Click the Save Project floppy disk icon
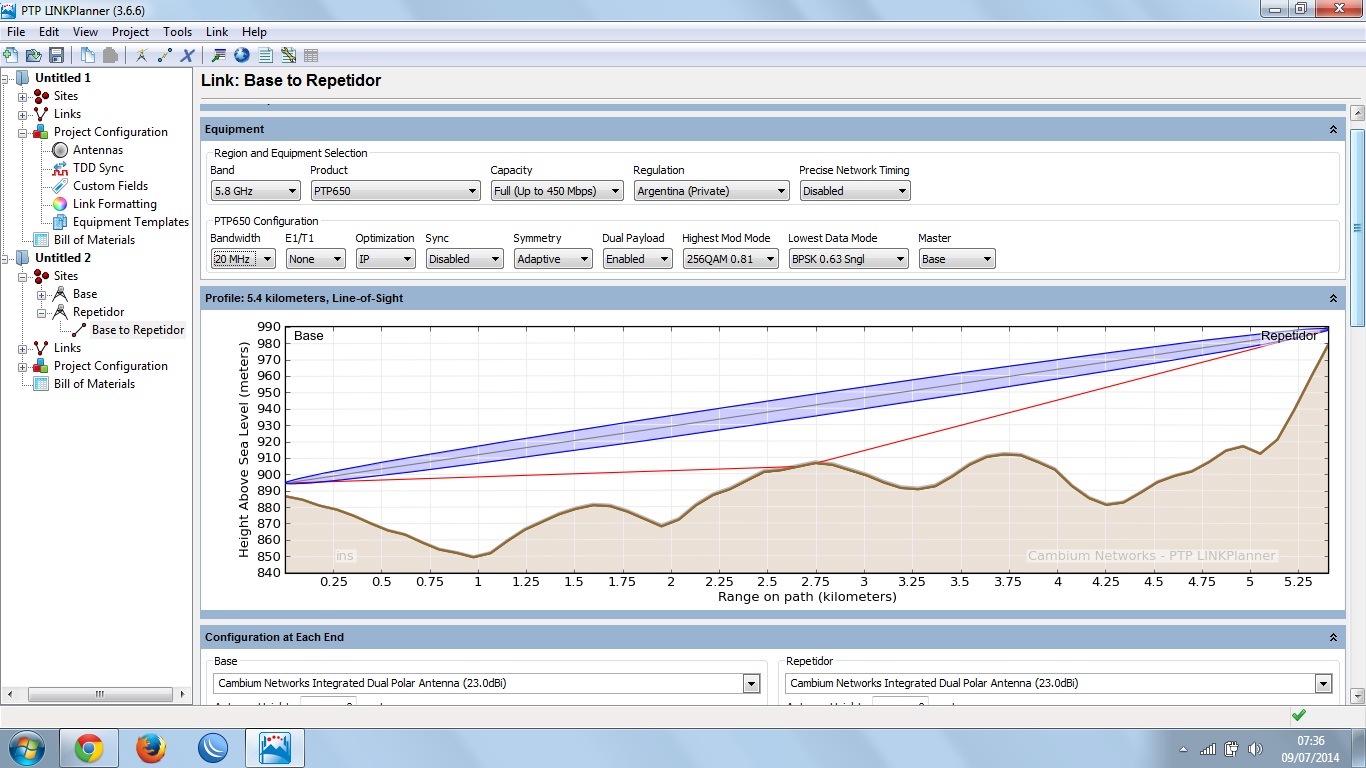 click(56, 56)
